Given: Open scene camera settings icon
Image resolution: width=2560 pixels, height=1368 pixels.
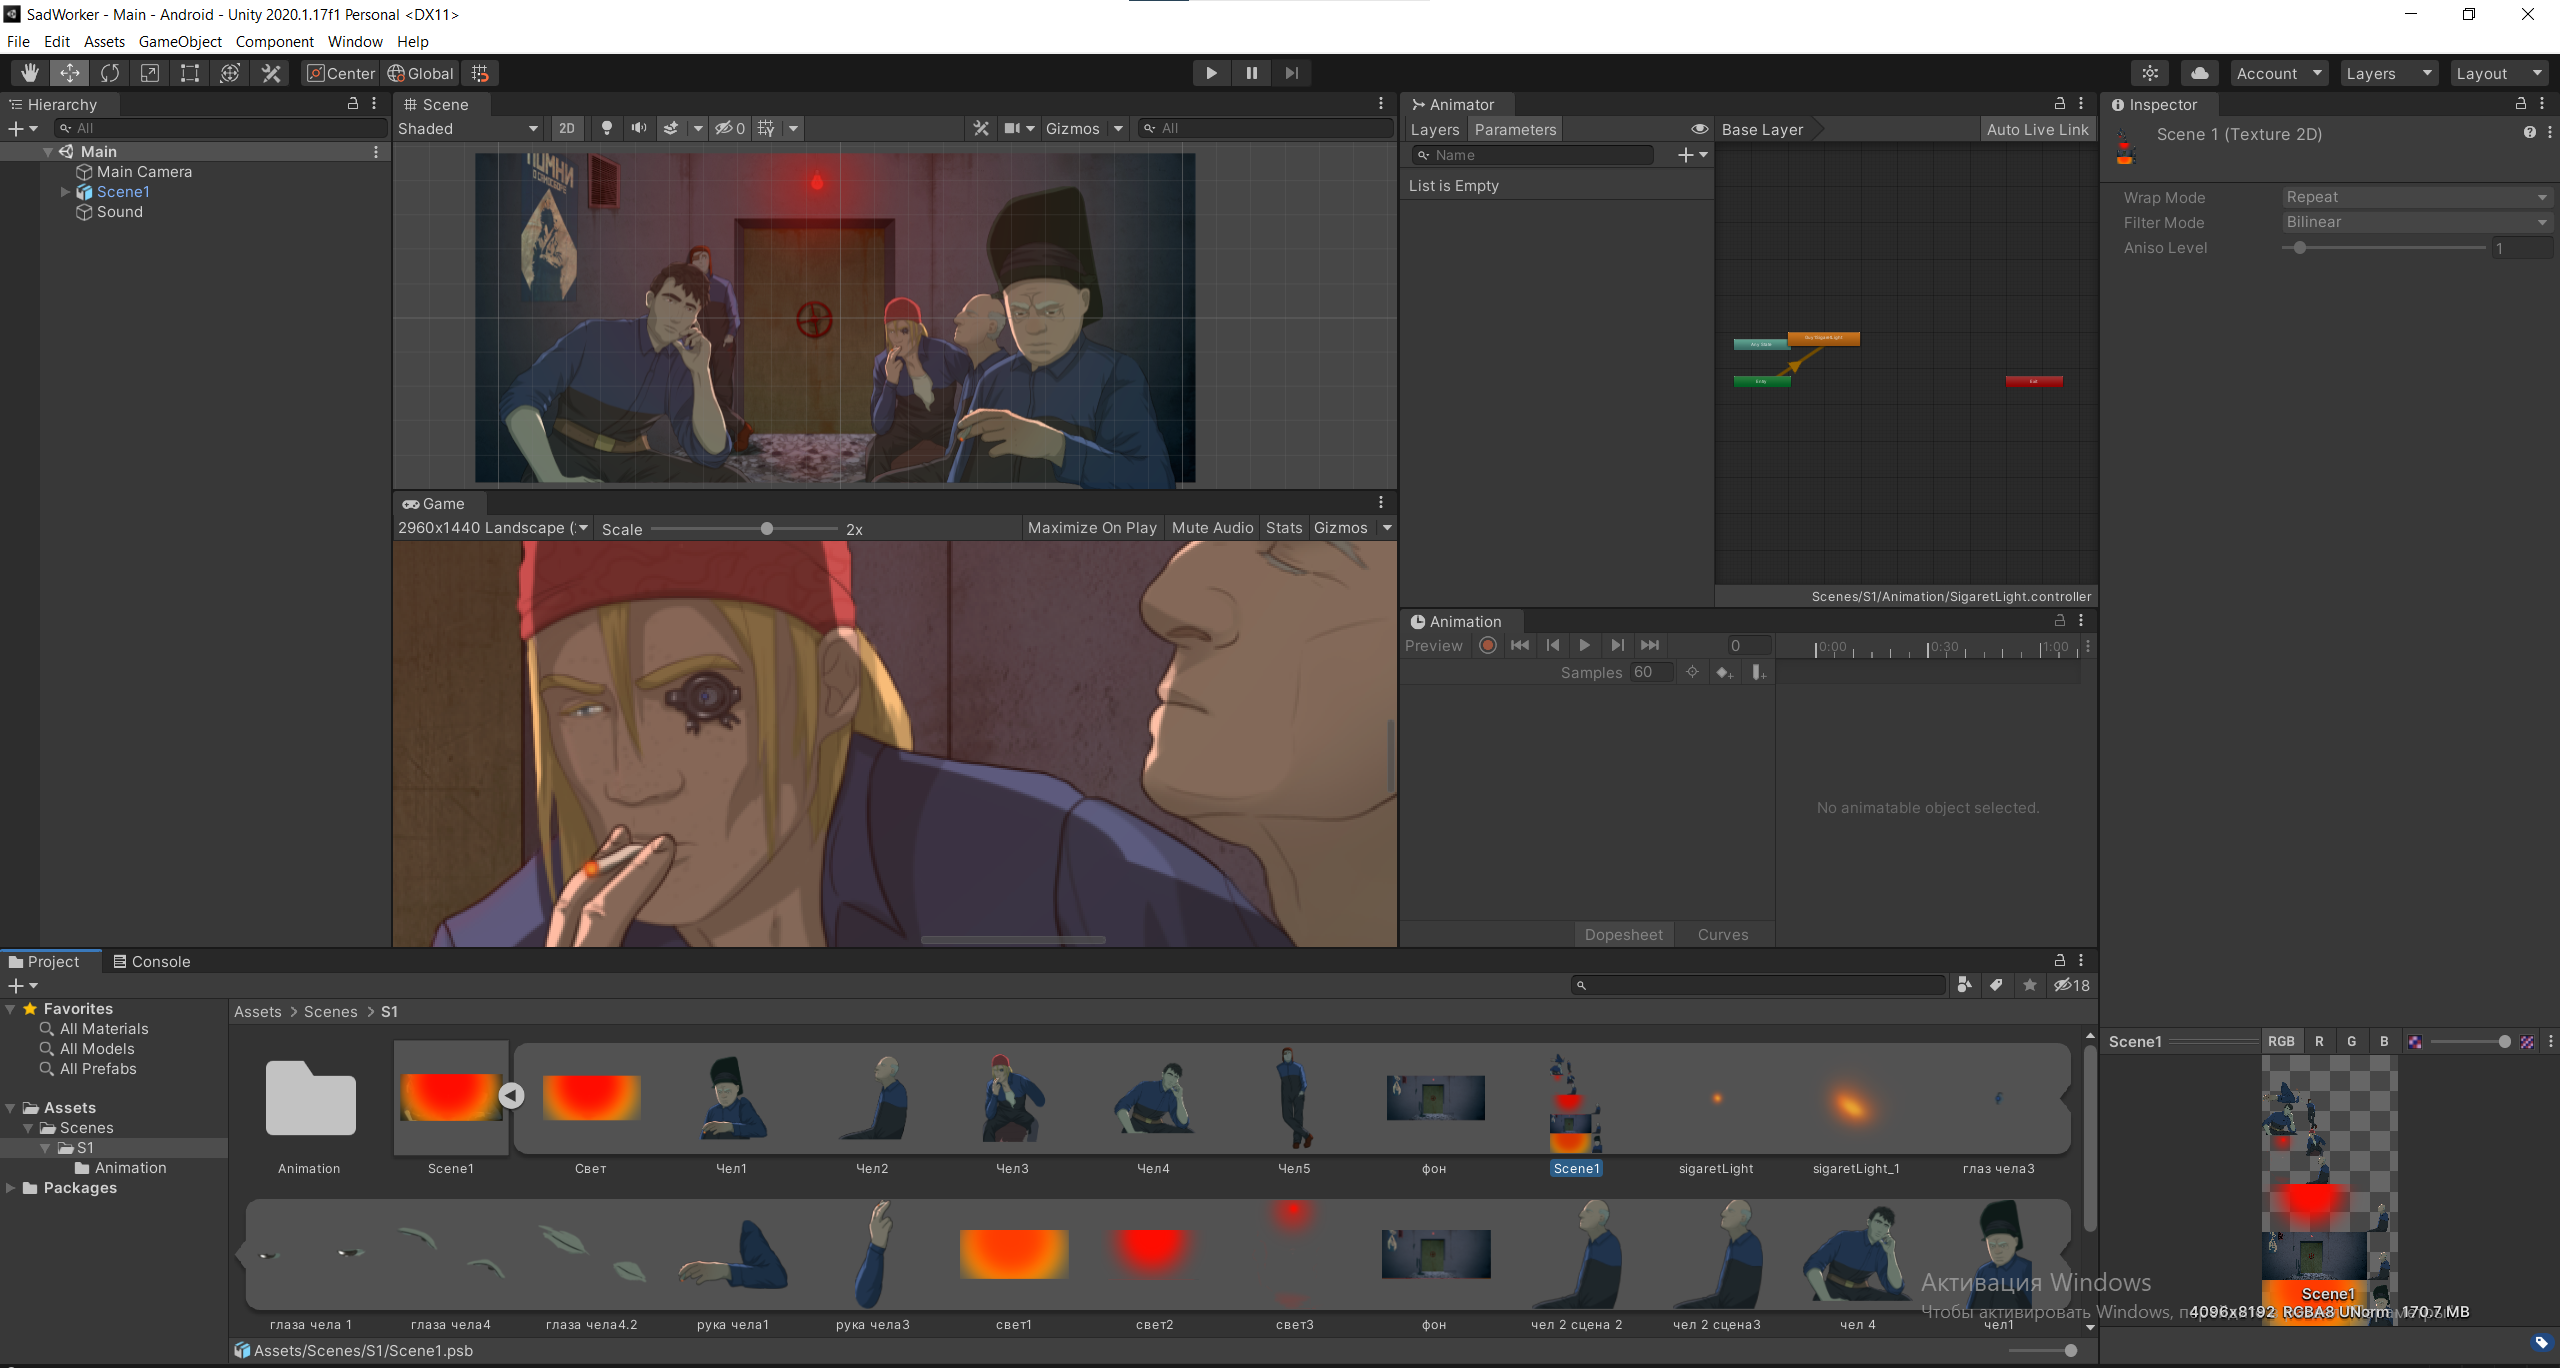Looking at the screenshot, I should click(x=1013, y=128).
